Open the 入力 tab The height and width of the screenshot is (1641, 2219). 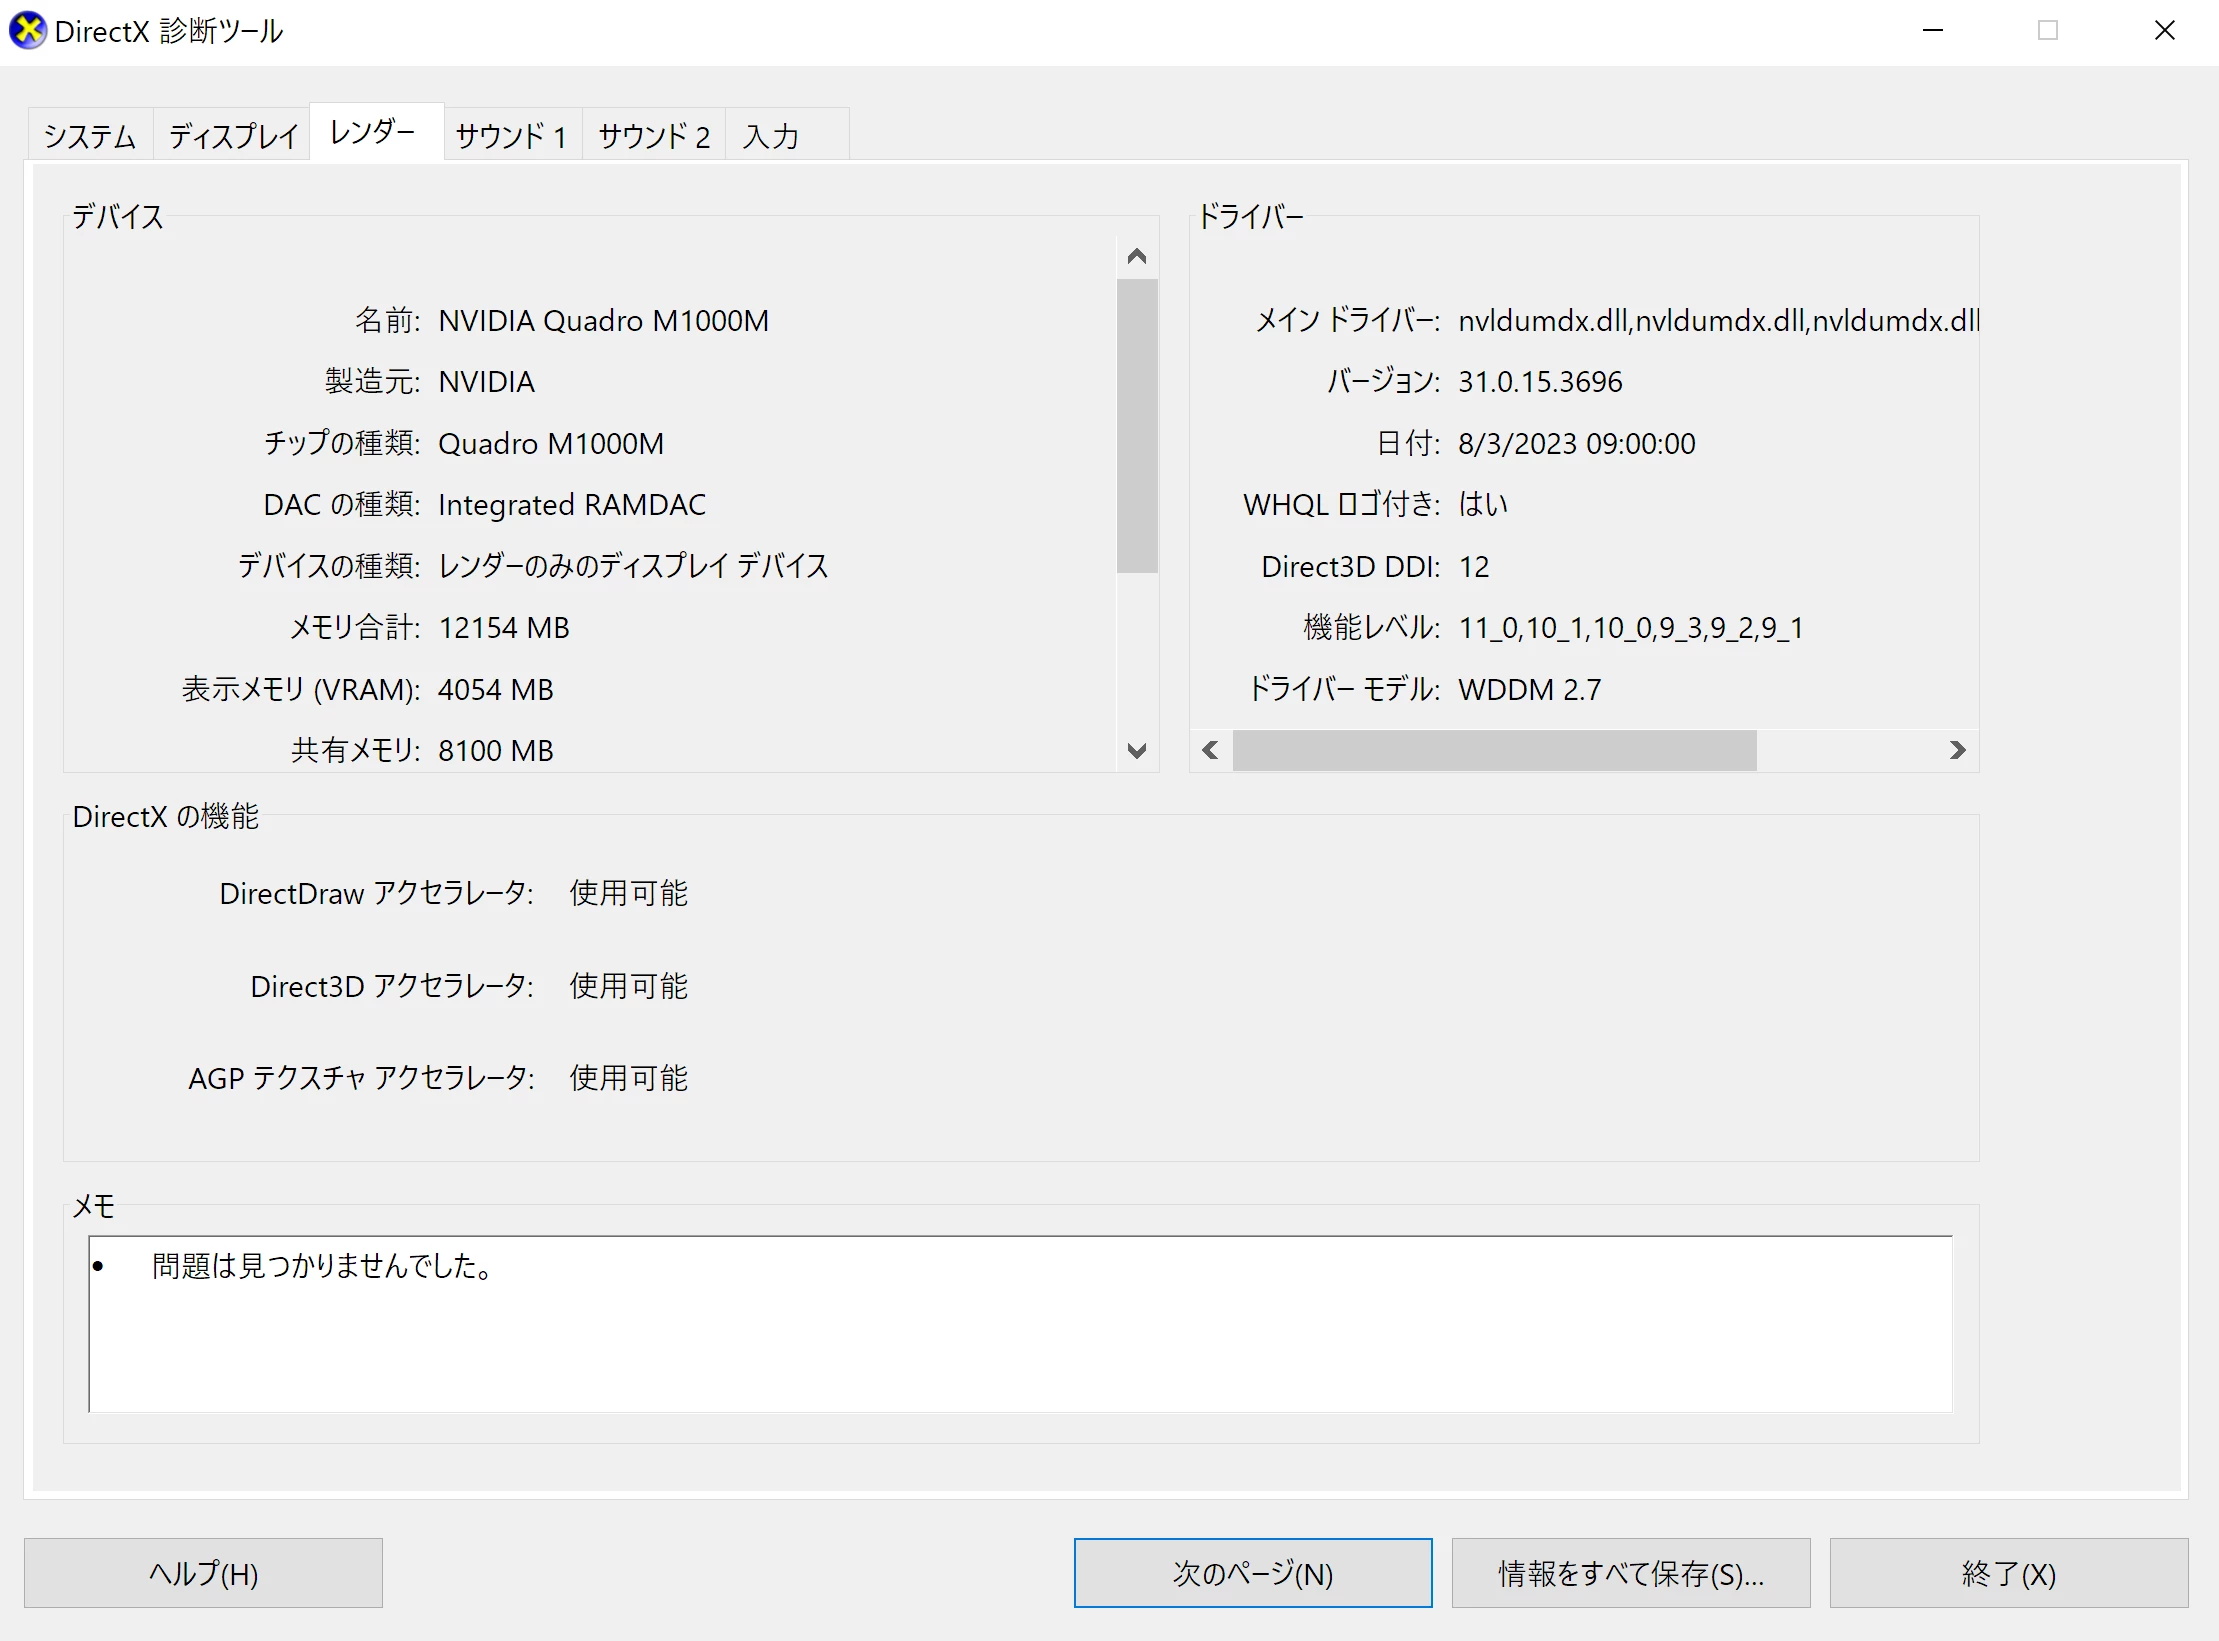pyautogui.click(x=771, y=136)
